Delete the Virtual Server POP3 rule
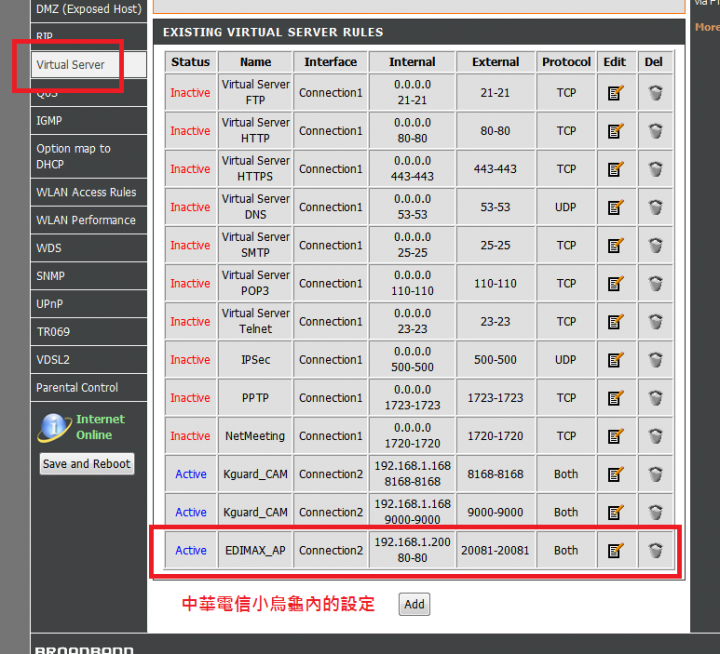720x654 pixels. 655,283
